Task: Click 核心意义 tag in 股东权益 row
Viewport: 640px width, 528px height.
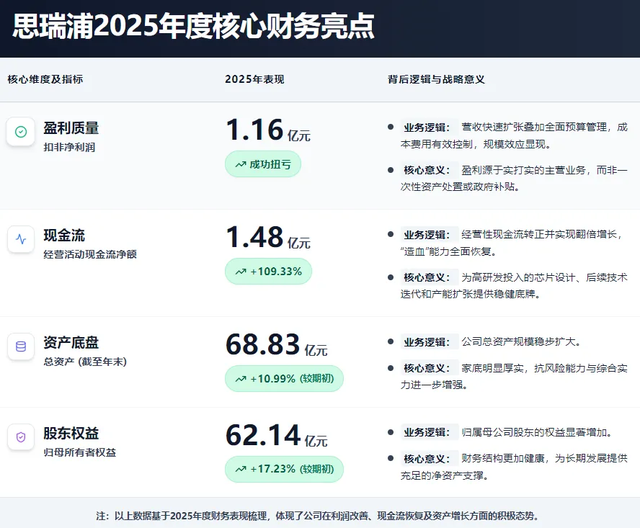Action: [x=427, y=459]
